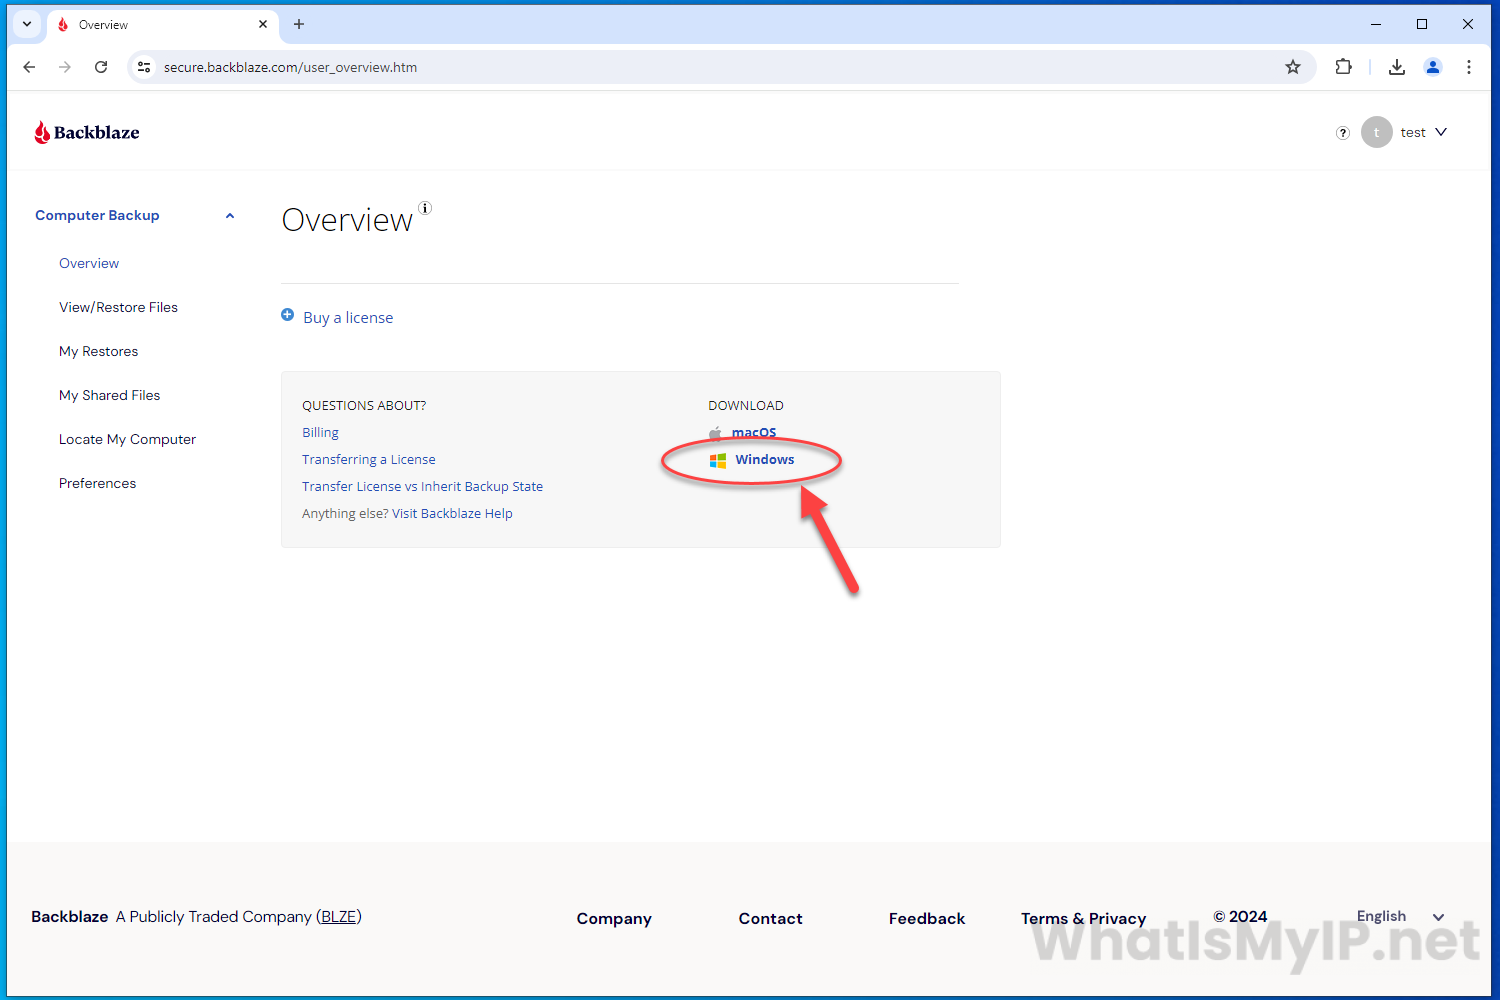This screenshot has width=1500, height=1000.
Task: Expand the test account dropdown arrow
Action: tap(1441, 132)
